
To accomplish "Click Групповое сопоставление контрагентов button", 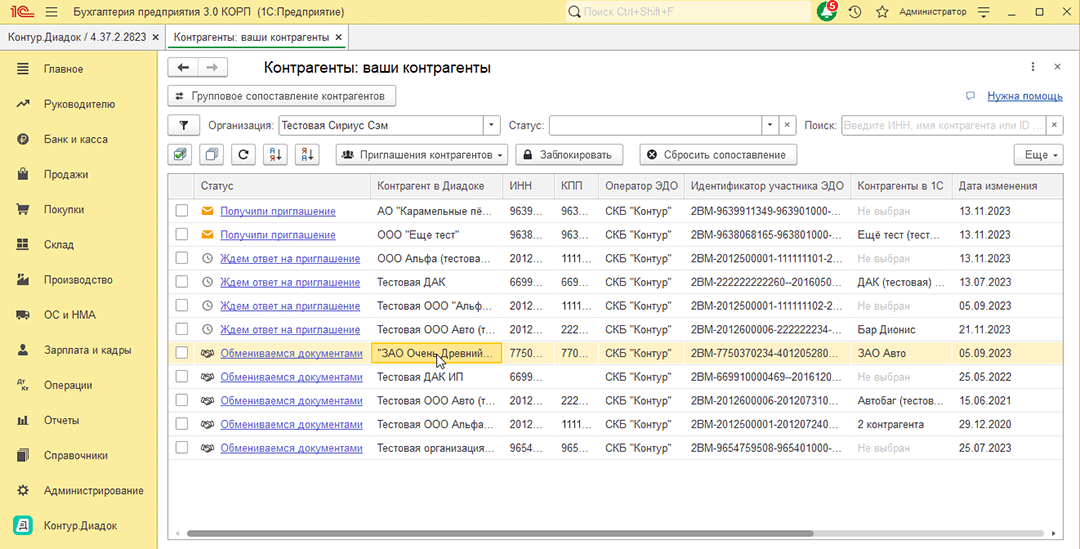I will click(282, 96).
